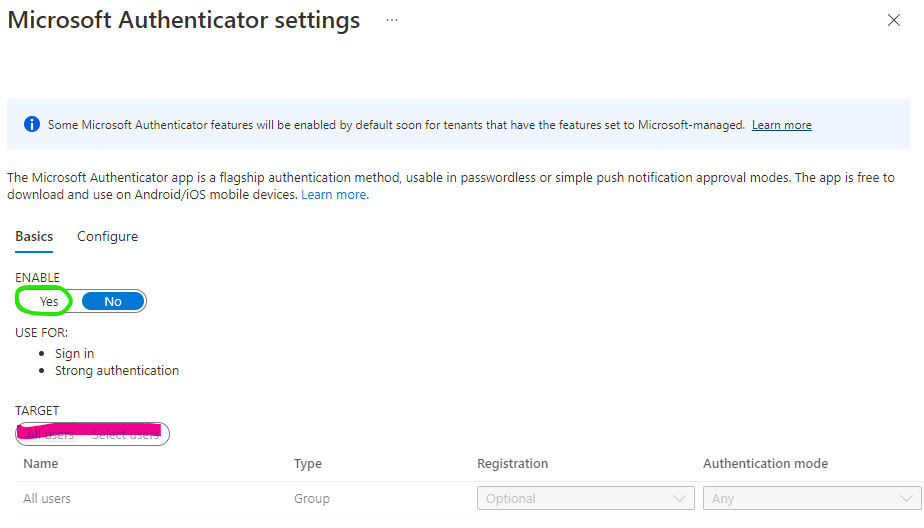This screenshot has height=528, width=924.
Task: Click the Type column header
Action: 308,464
